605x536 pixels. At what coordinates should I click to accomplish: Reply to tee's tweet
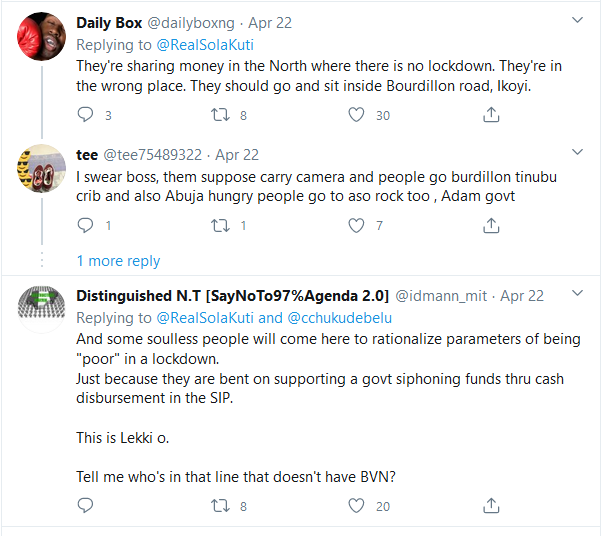pos(85,226)
